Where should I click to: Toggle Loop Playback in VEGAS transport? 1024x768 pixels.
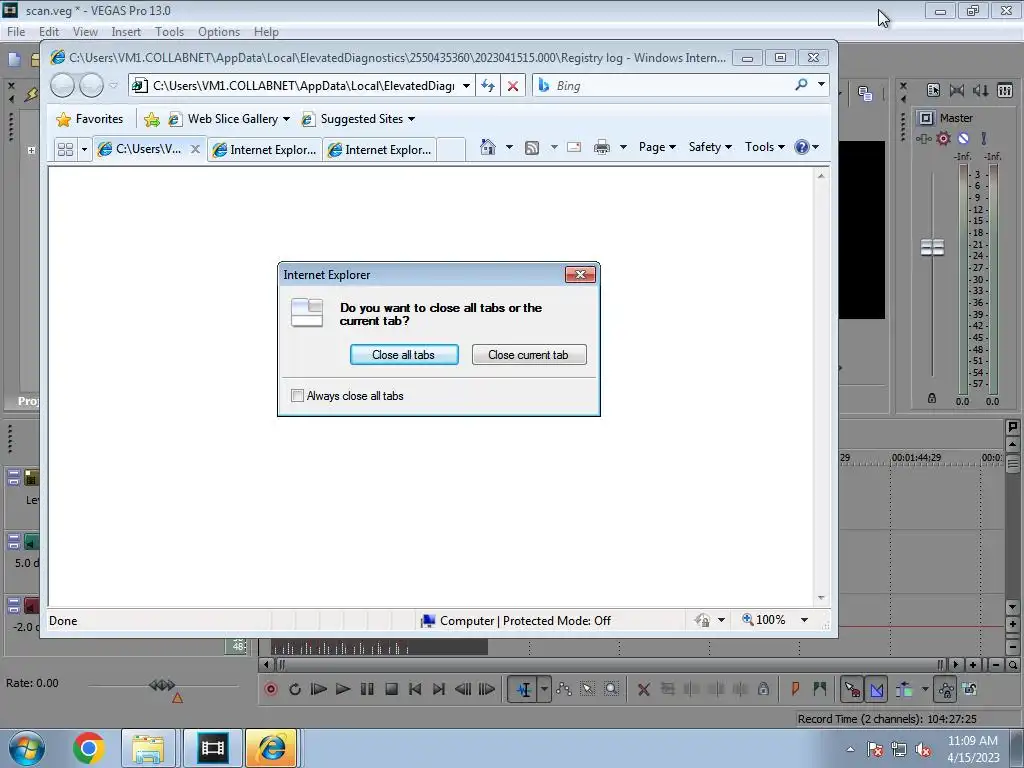[x=295, y=689]
